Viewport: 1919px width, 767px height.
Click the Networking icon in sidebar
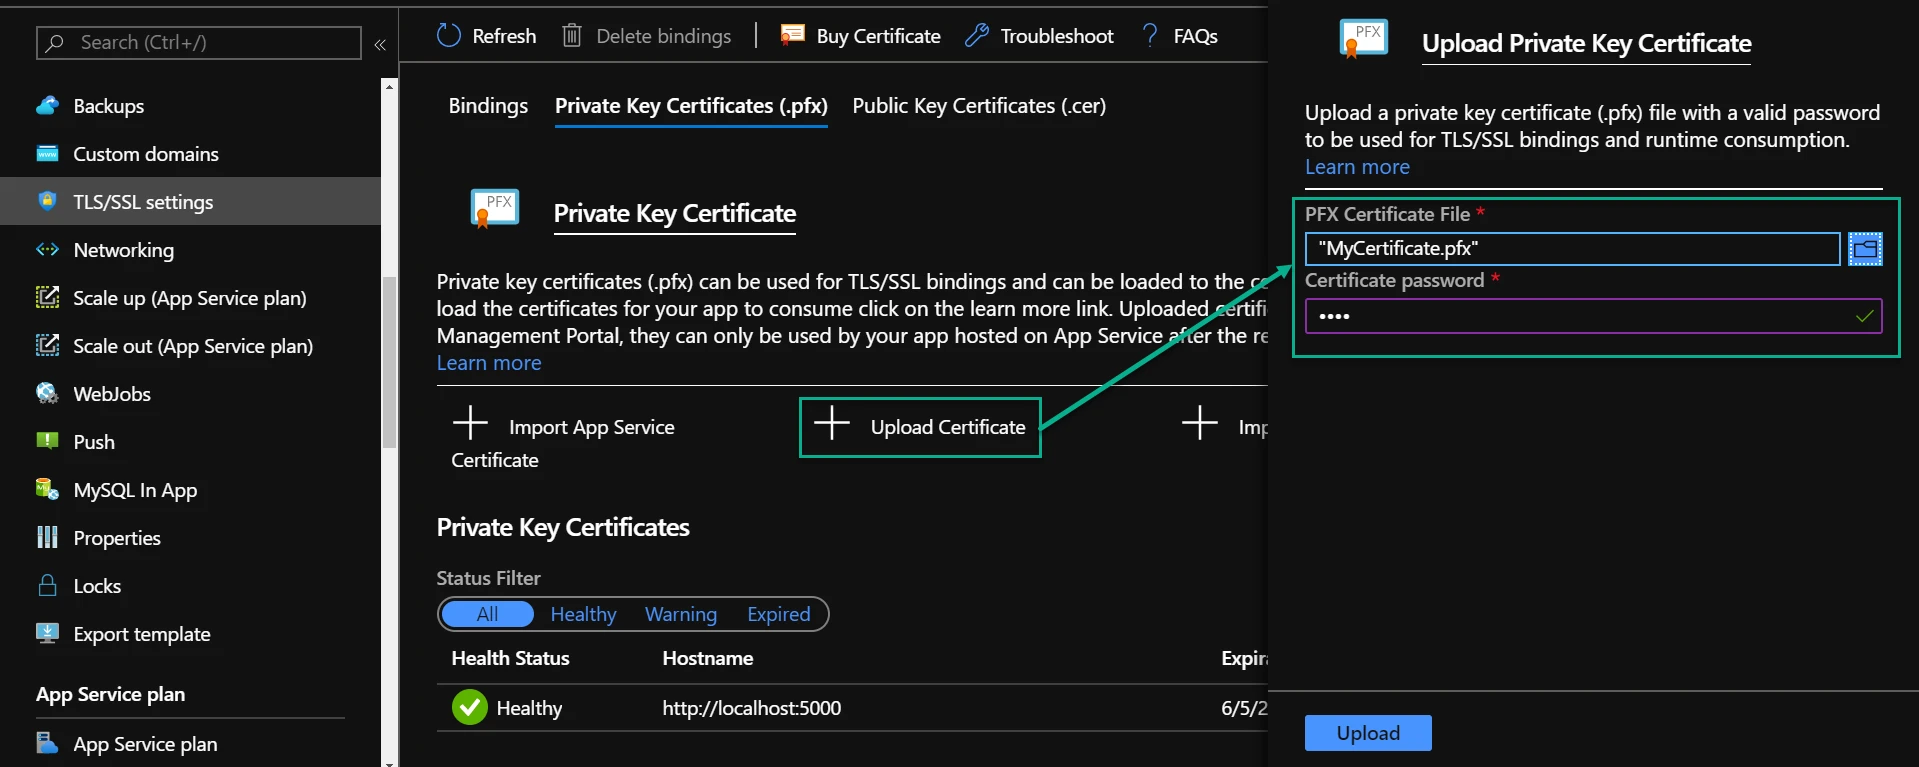[x=47, y=249]
